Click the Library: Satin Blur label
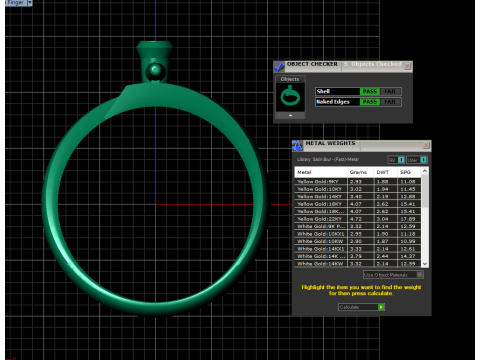This screenshot has height=360, width=480. click(x=328, y=160)
